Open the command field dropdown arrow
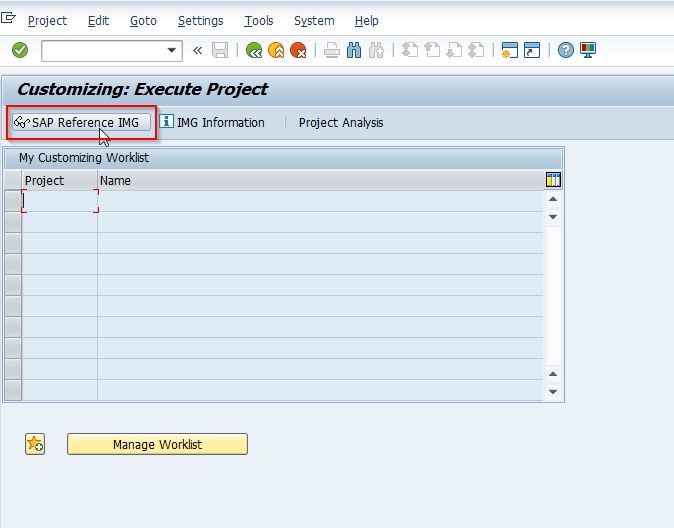 coord(172,50)
